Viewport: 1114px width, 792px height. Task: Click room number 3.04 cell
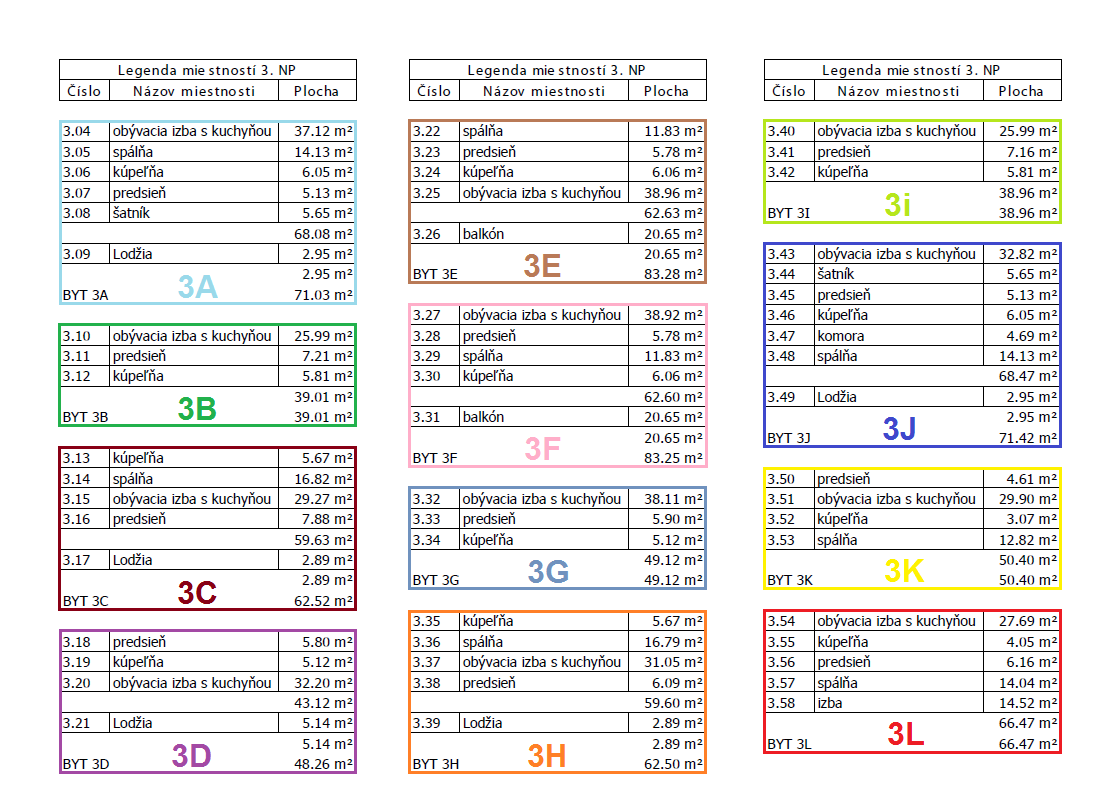pyautogui.click(x=84, y=131)
